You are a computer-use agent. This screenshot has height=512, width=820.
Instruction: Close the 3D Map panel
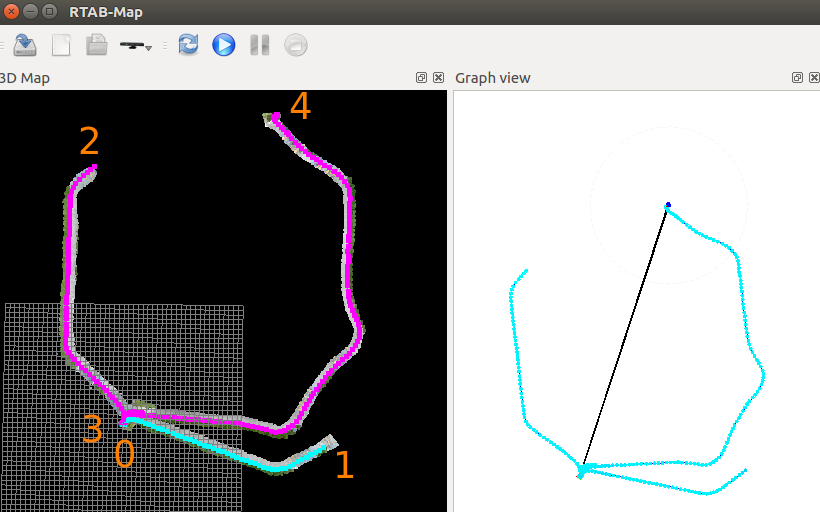click(438, 78)
